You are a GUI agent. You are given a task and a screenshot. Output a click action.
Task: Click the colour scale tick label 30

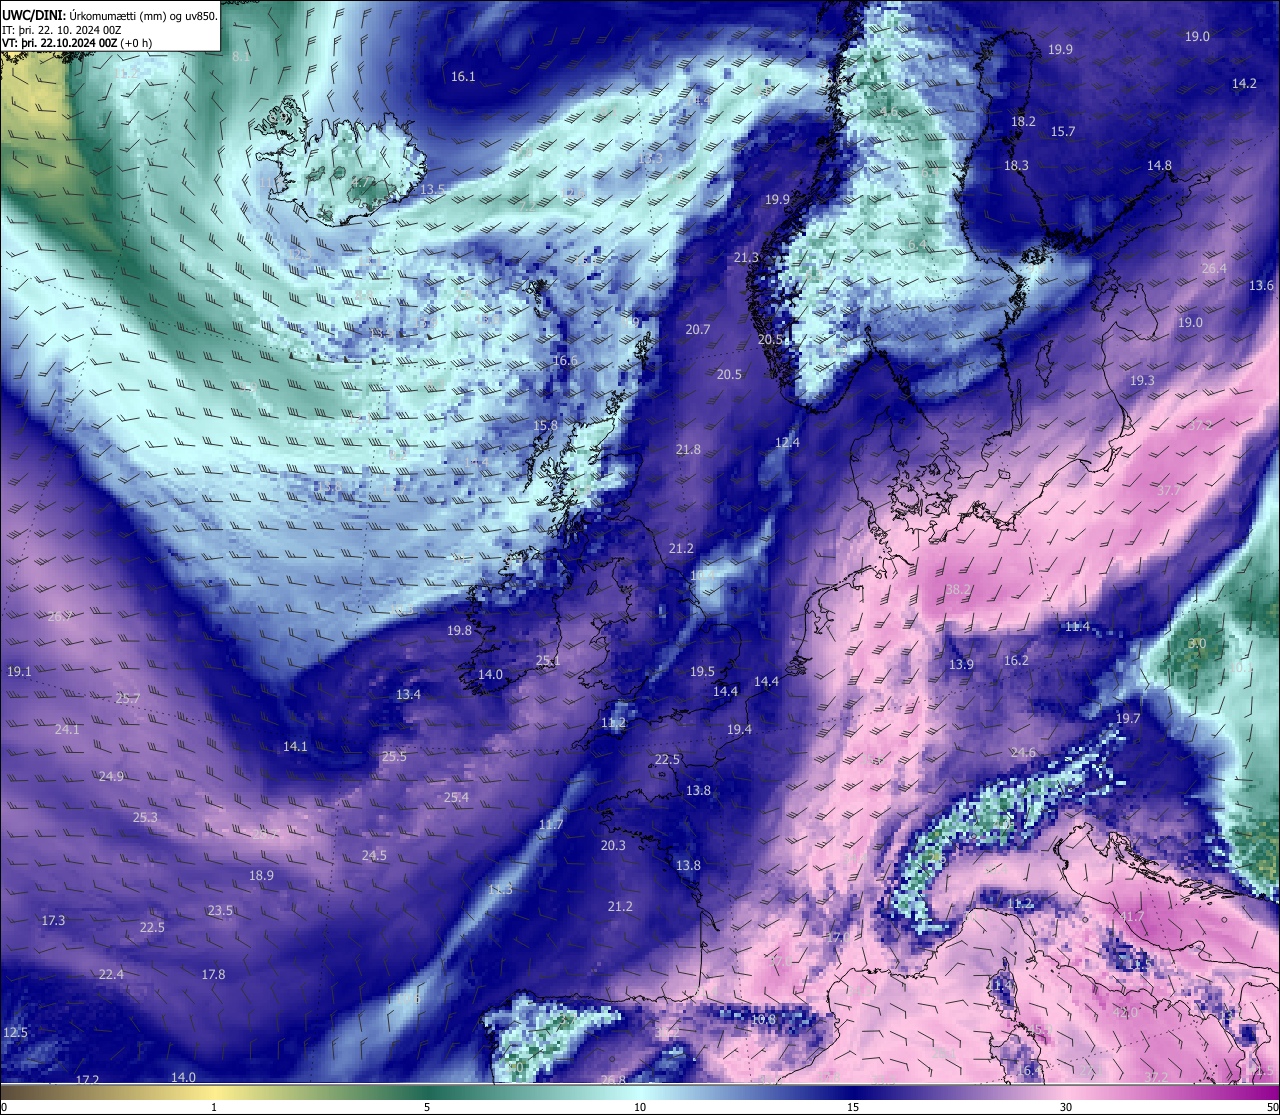coord(1066,1107)
